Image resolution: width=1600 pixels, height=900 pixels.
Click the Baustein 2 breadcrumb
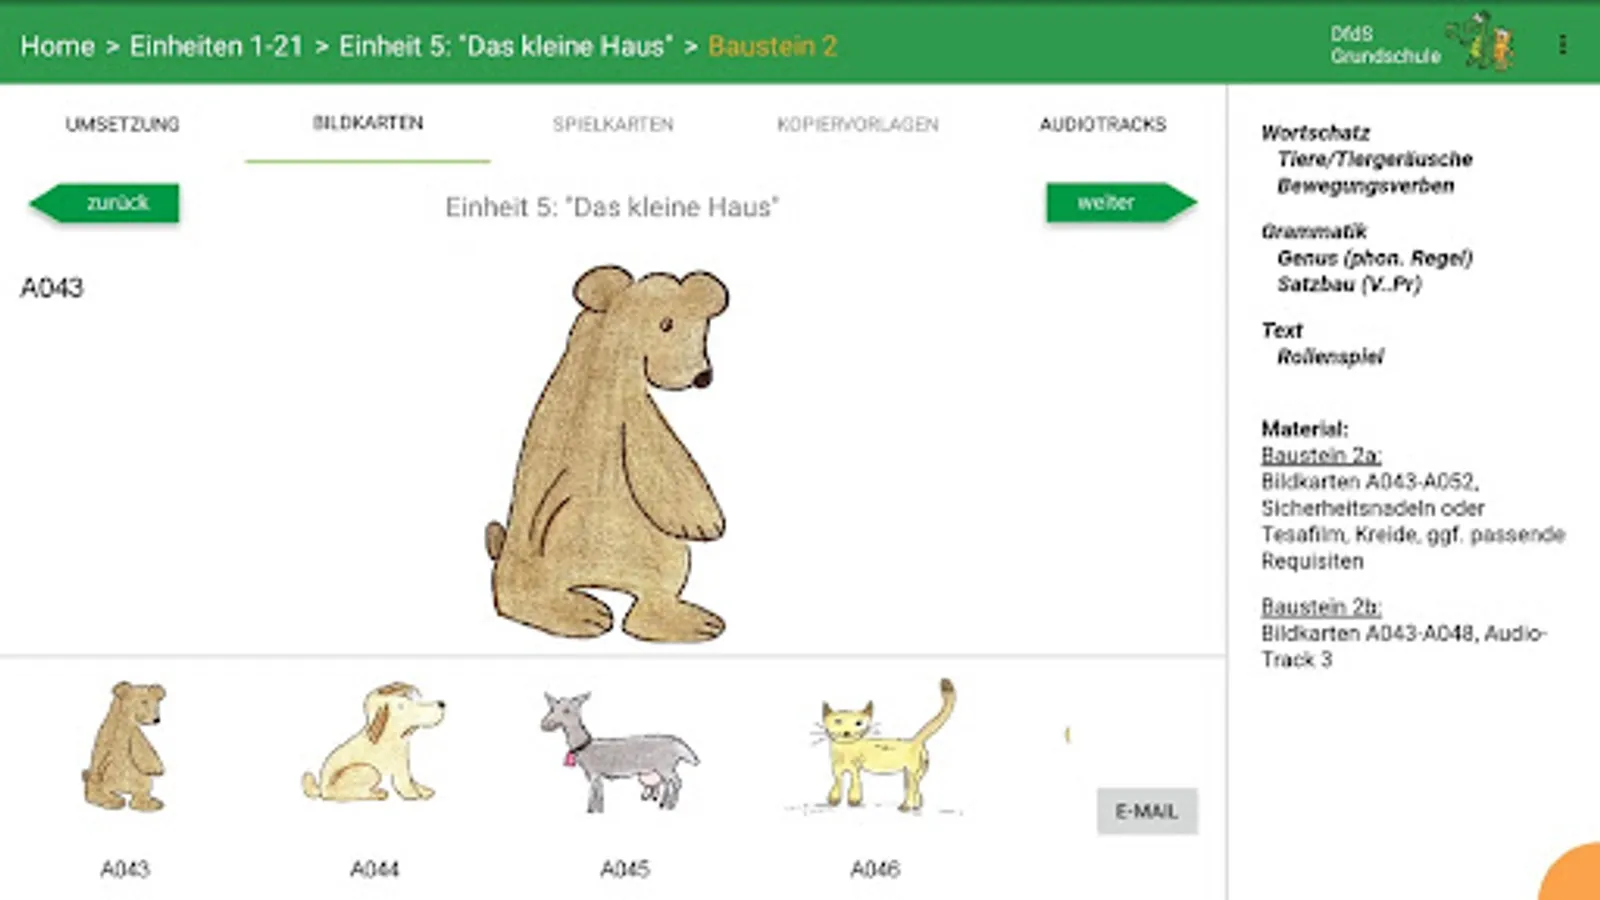[772, 46]
